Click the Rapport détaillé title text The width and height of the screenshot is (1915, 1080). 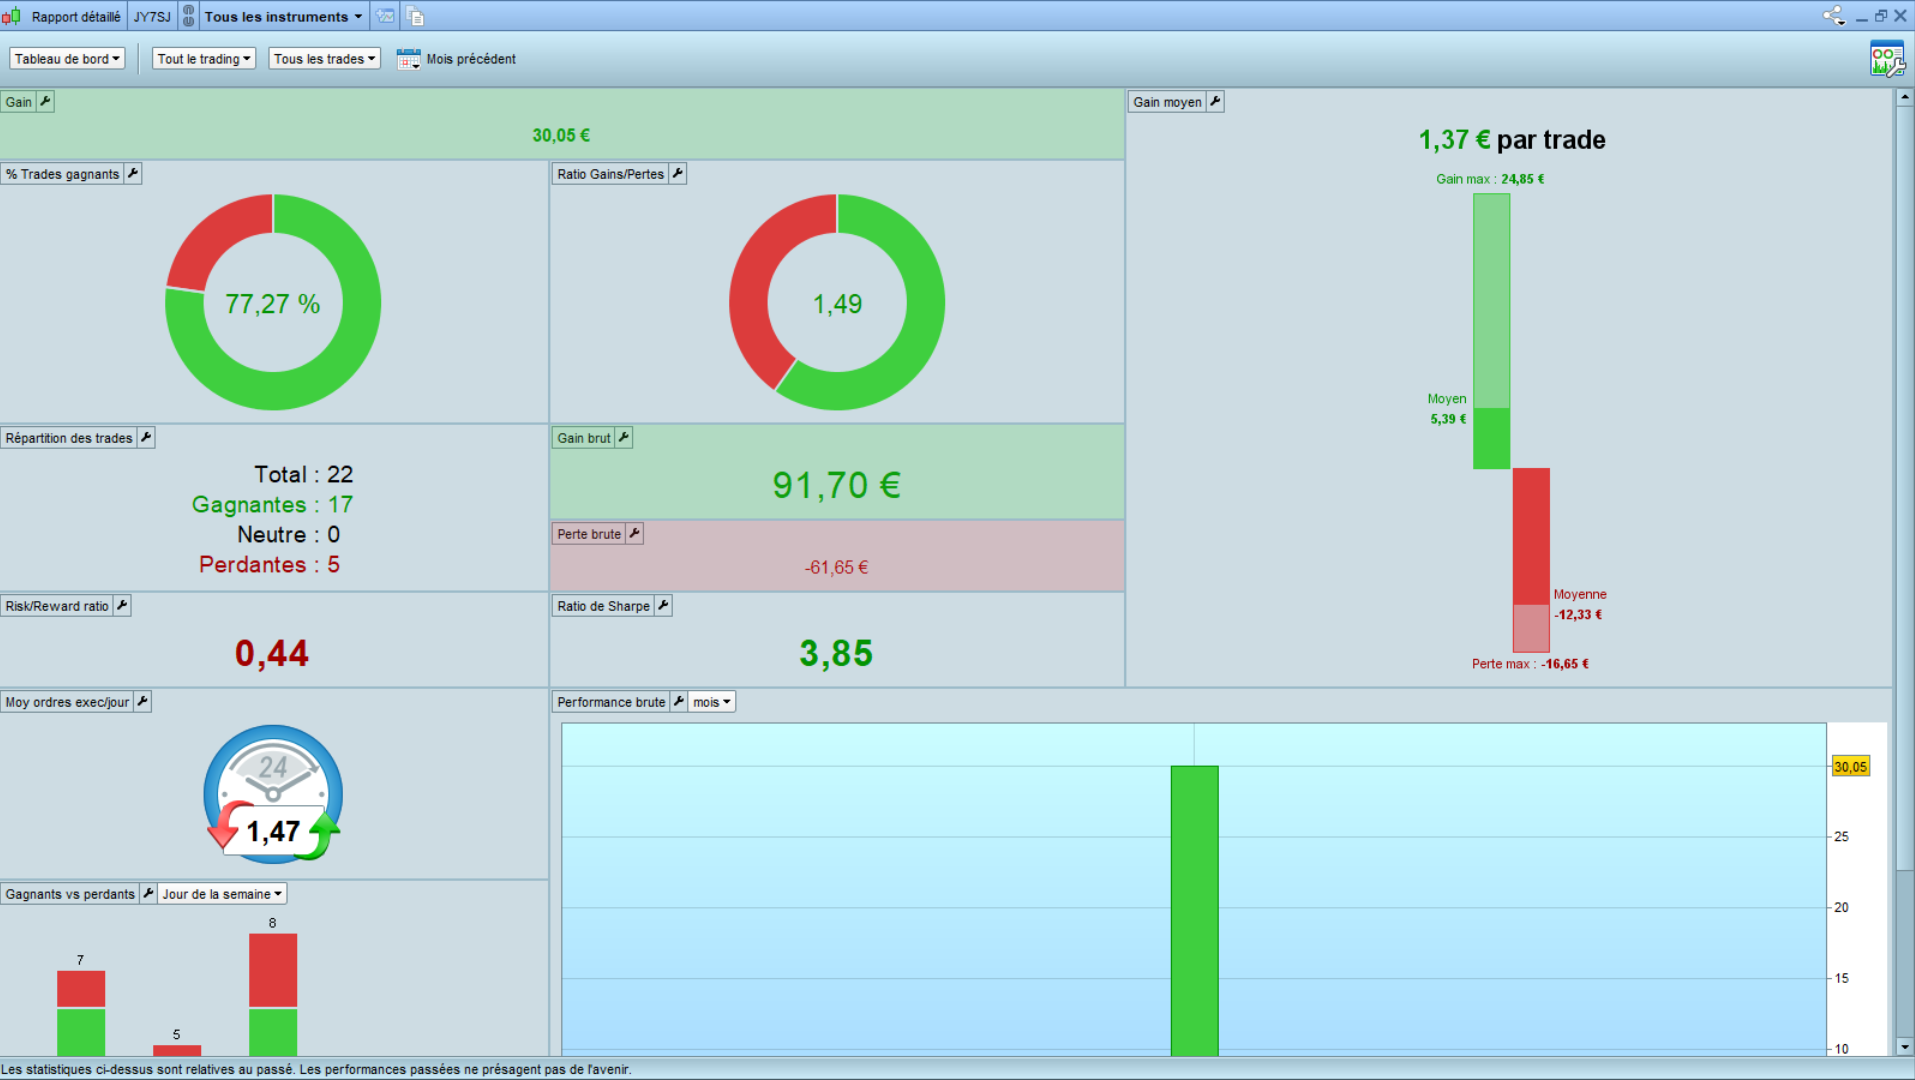click(x=76, y=16)
